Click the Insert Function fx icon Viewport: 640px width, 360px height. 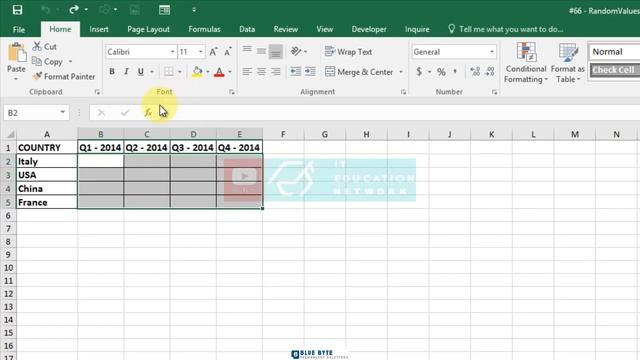click(x=148, y=113)
